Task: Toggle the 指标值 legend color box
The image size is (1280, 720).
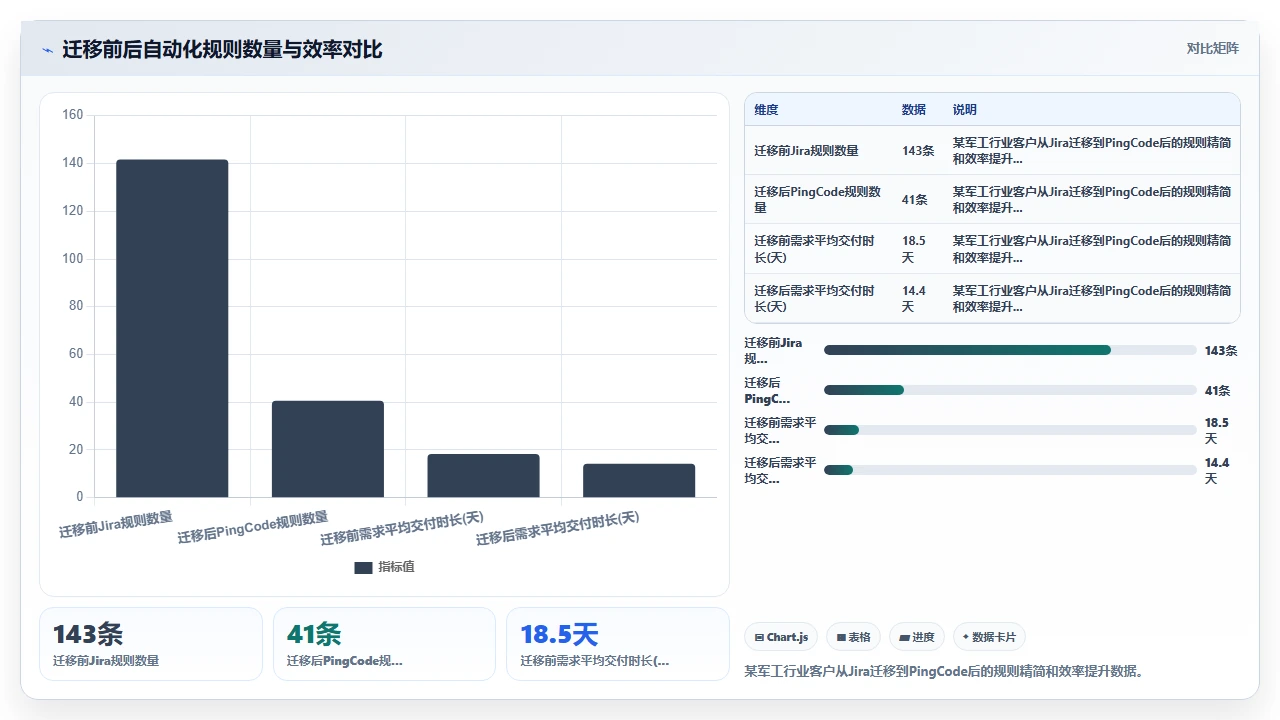Action: click(x=363, y=567)
